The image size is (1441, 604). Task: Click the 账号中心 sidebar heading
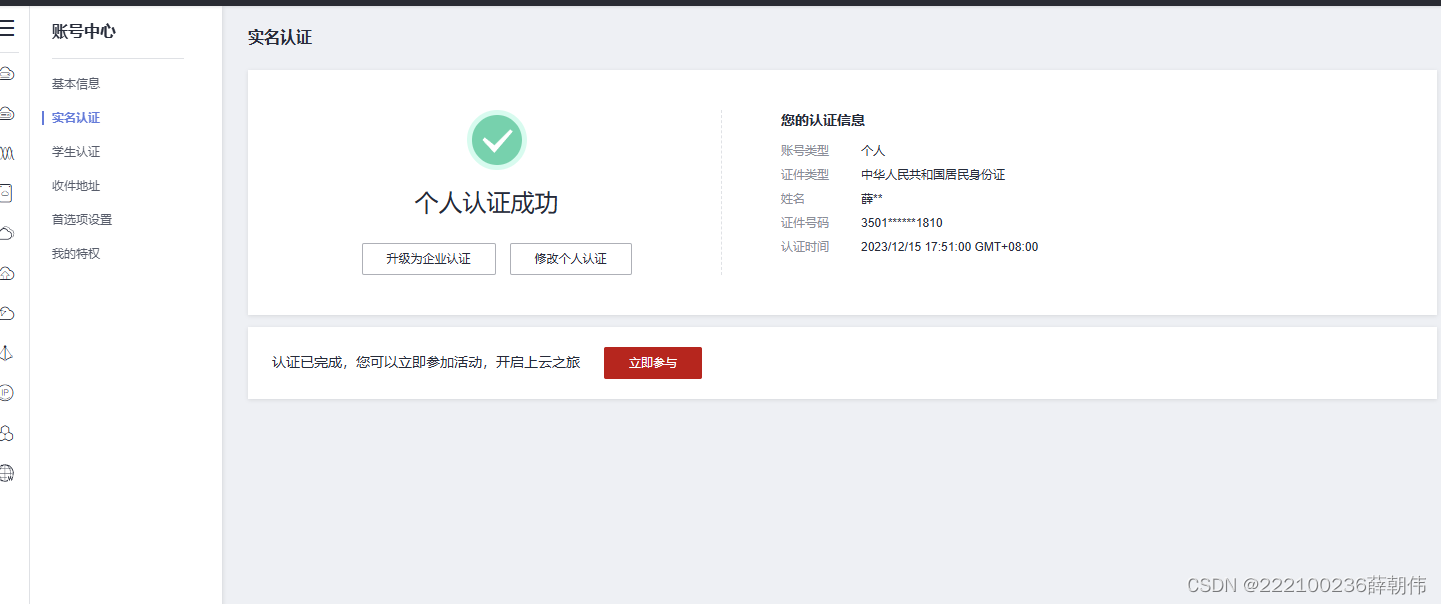84,31
